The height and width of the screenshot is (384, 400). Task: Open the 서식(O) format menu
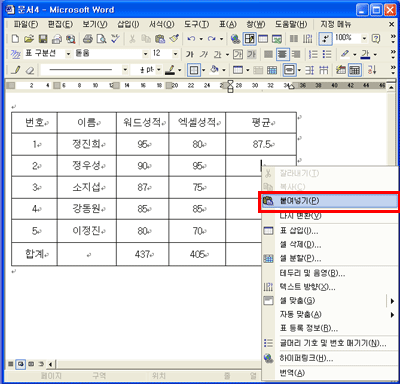[x=161, y=24]
